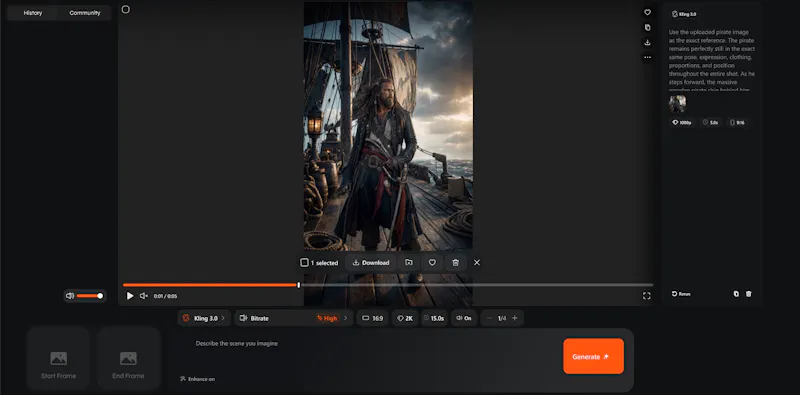Change the 16:9 aspect ratio option
This screenshot has width=800, height=395.
pos(372,318)
